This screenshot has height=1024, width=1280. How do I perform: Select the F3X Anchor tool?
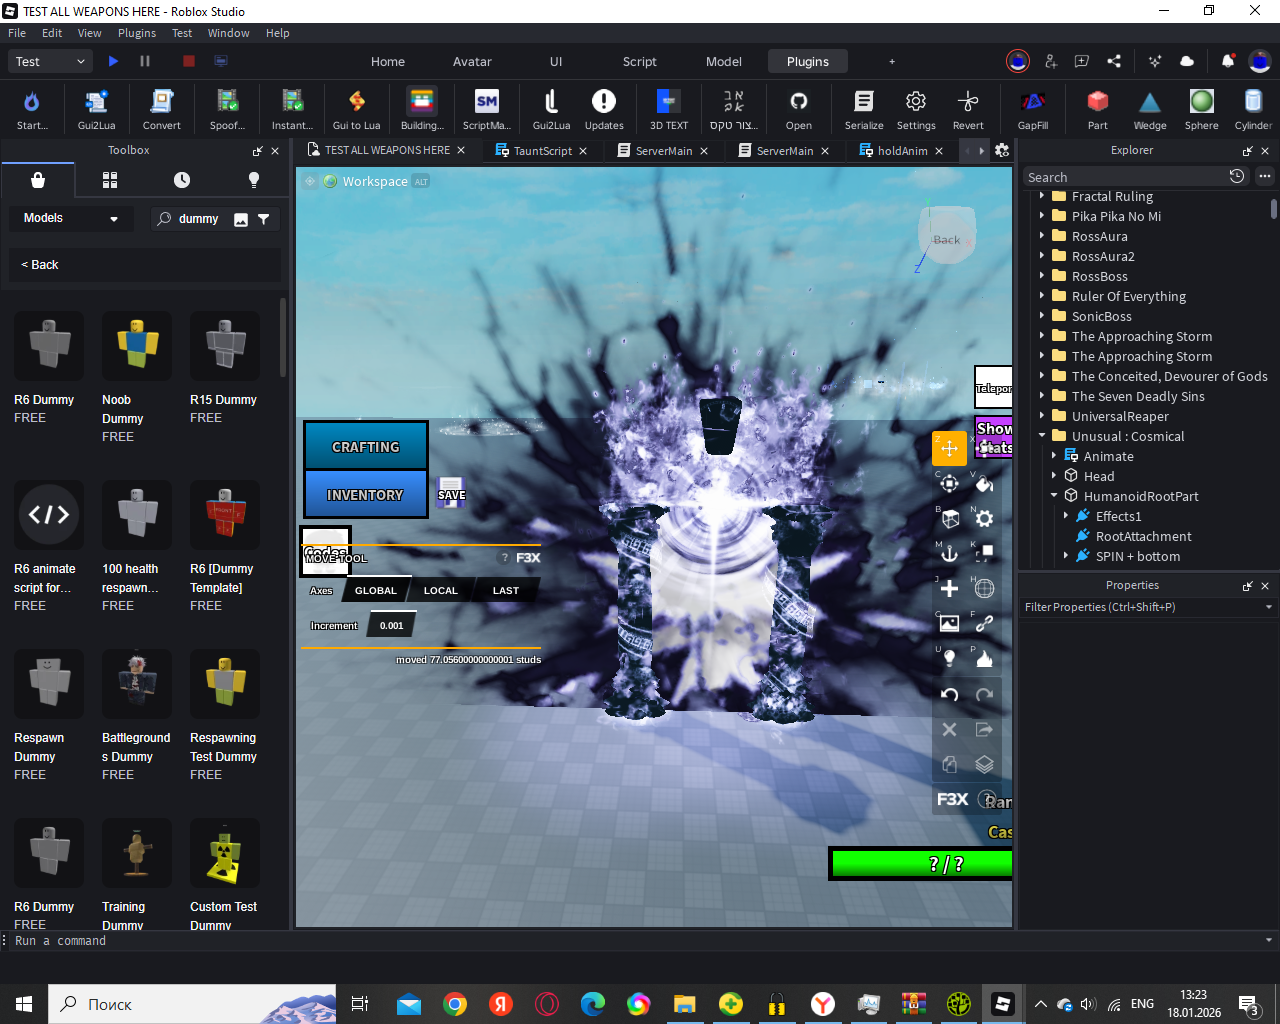(x=950, y=553)
